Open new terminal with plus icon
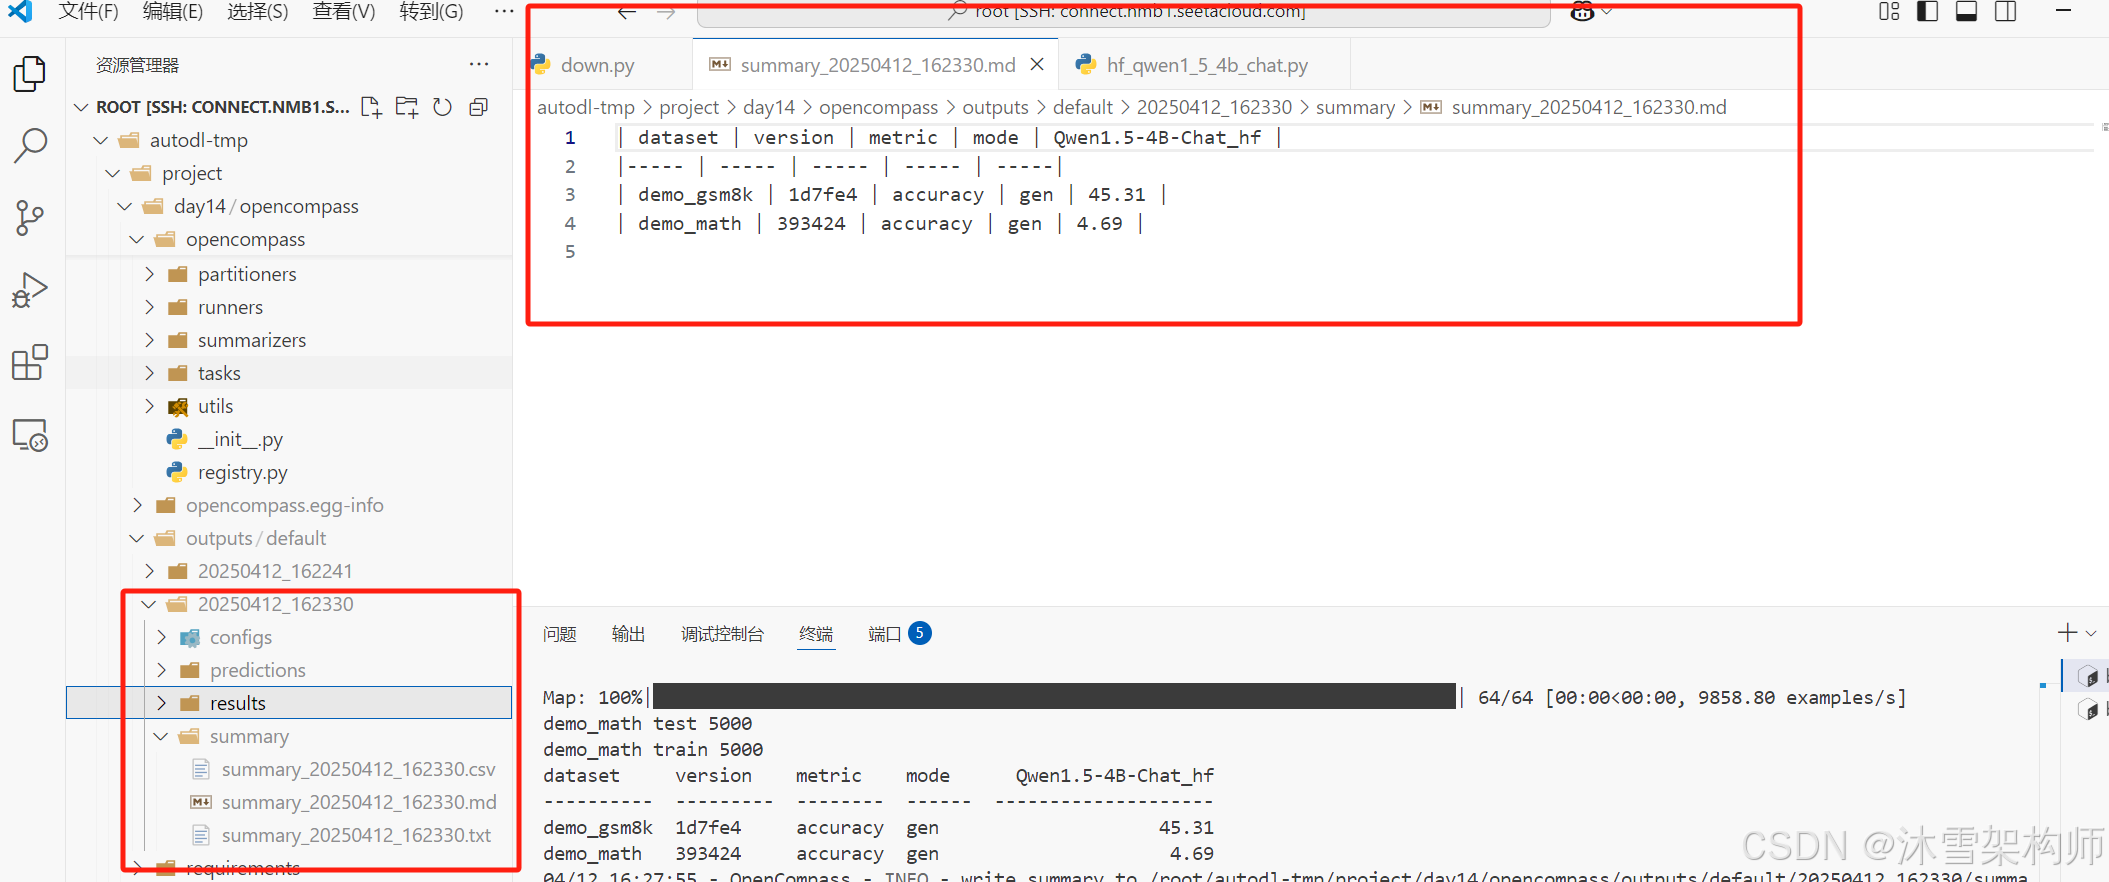The width and height of the screenshot is (2109, 882). 2068,632
